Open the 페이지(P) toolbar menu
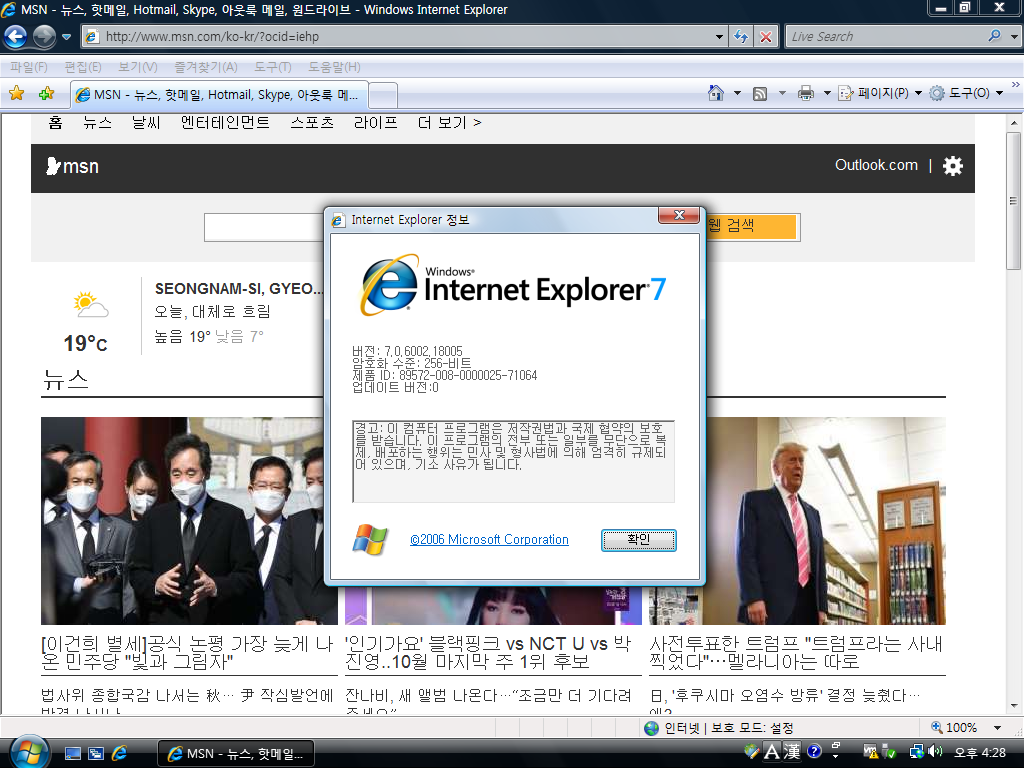The height and width of the screenshot is (768, 1024). click(x=880, y=93)
